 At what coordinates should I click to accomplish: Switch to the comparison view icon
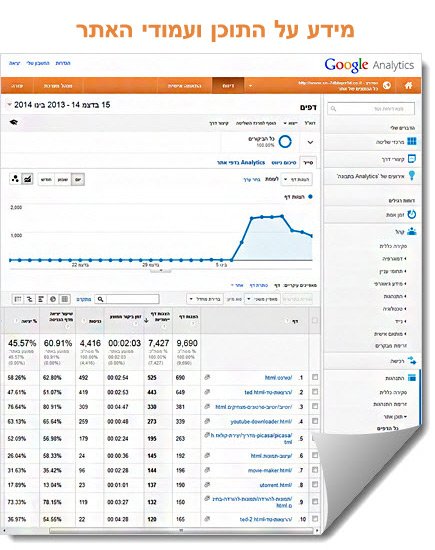tap(29, 299)
